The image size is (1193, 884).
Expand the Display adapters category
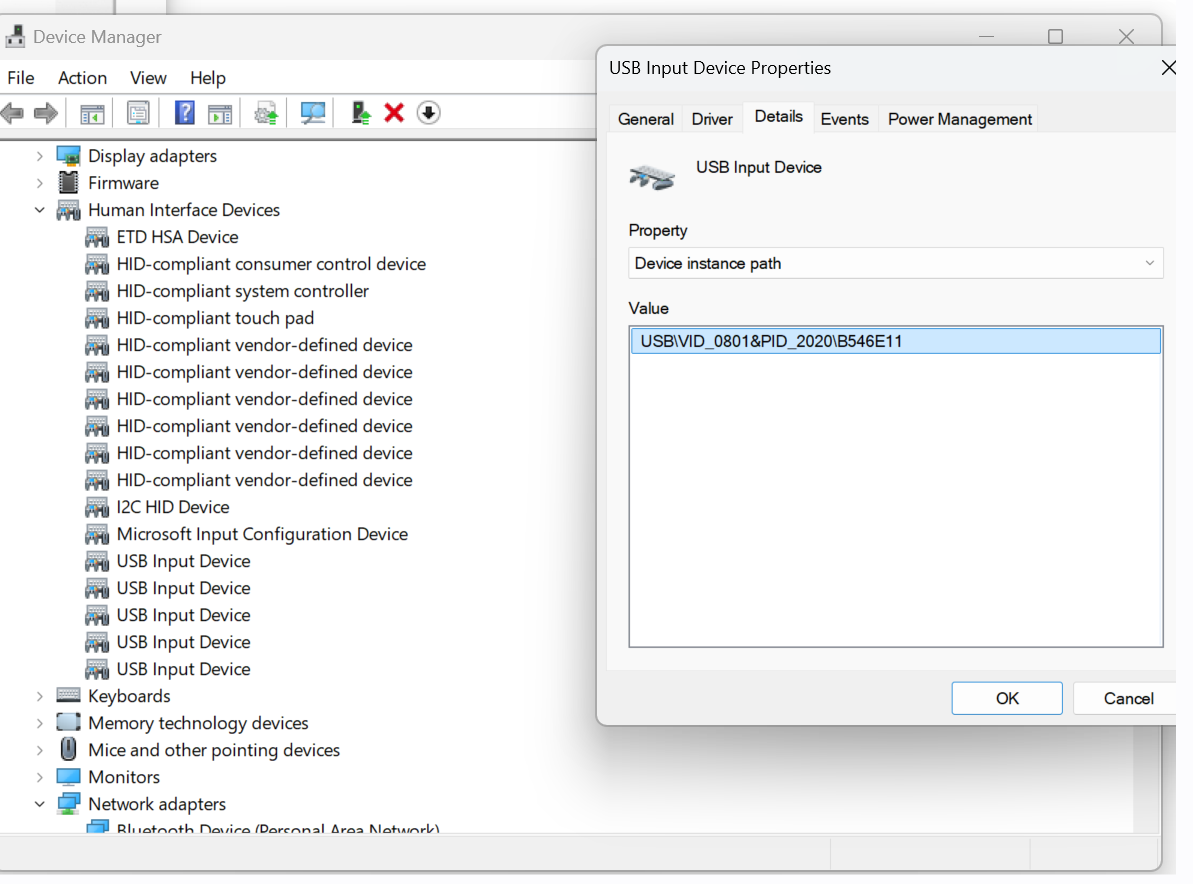tap(40, 156)
